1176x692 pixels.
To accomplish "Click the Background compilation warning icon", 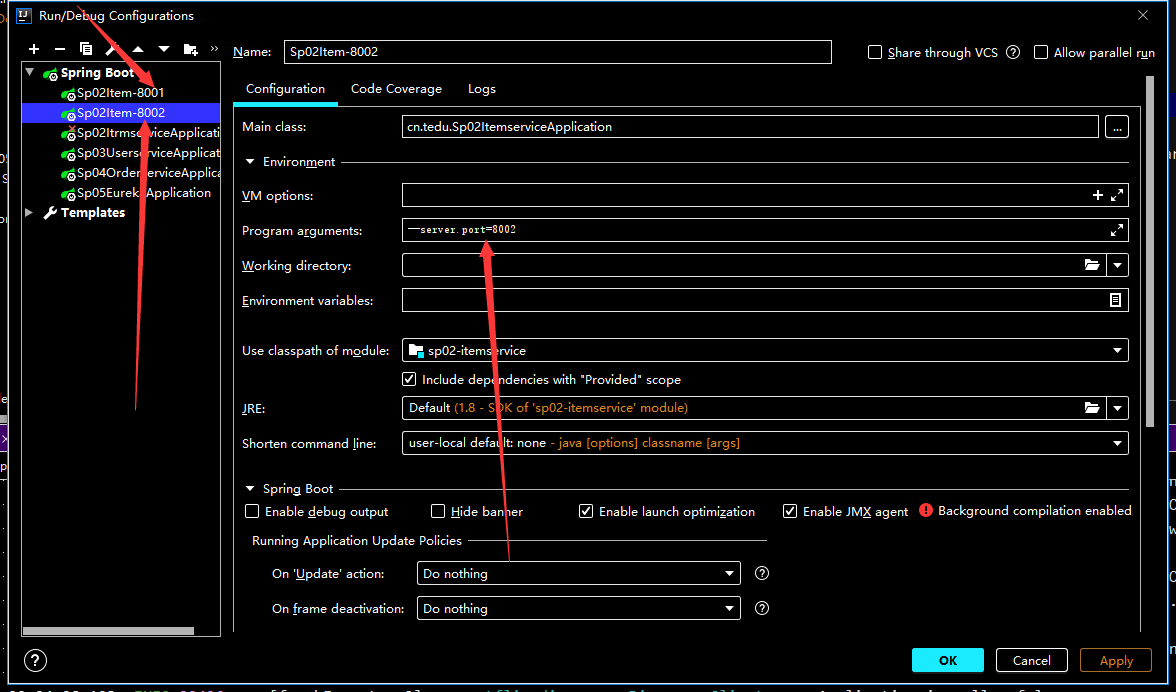I will (926, 511).
